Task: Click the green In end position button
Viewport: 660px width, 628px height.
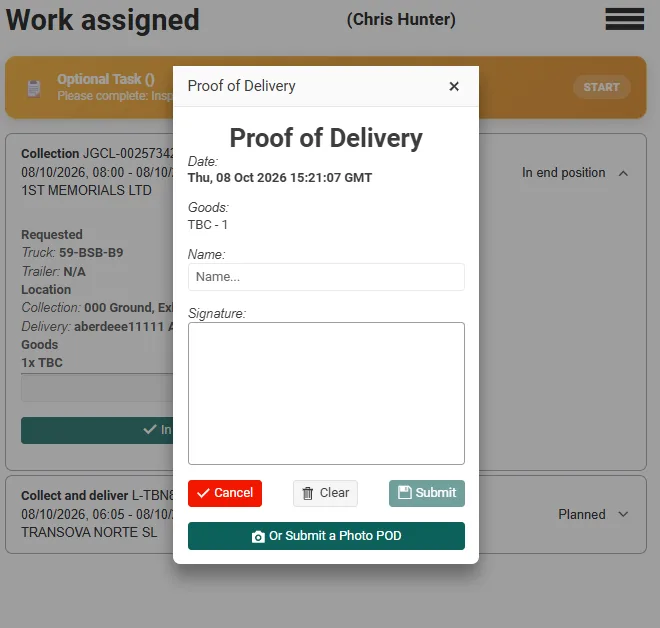Action: tap(97, 430)
